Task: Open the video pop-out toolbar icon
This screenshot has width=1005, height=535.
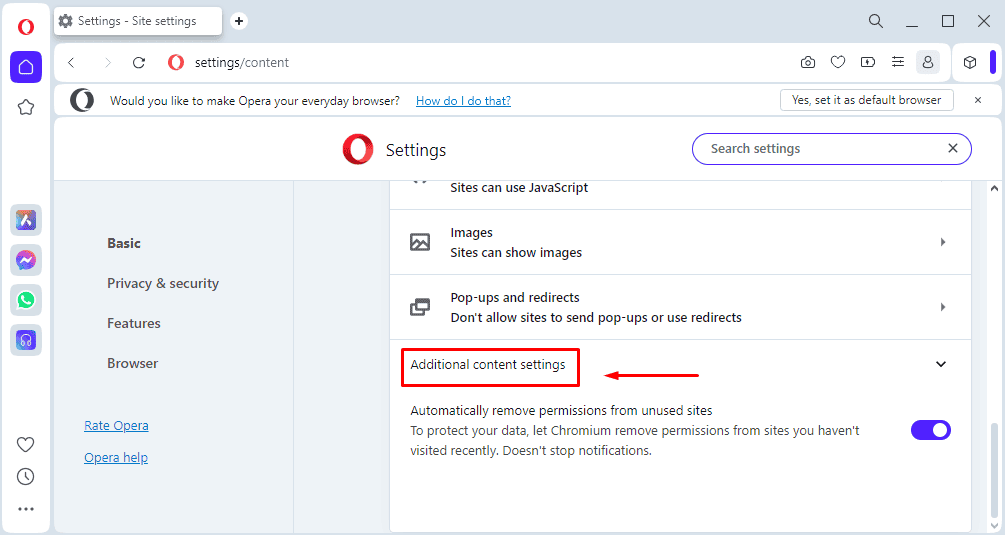Action: point(867,62)
